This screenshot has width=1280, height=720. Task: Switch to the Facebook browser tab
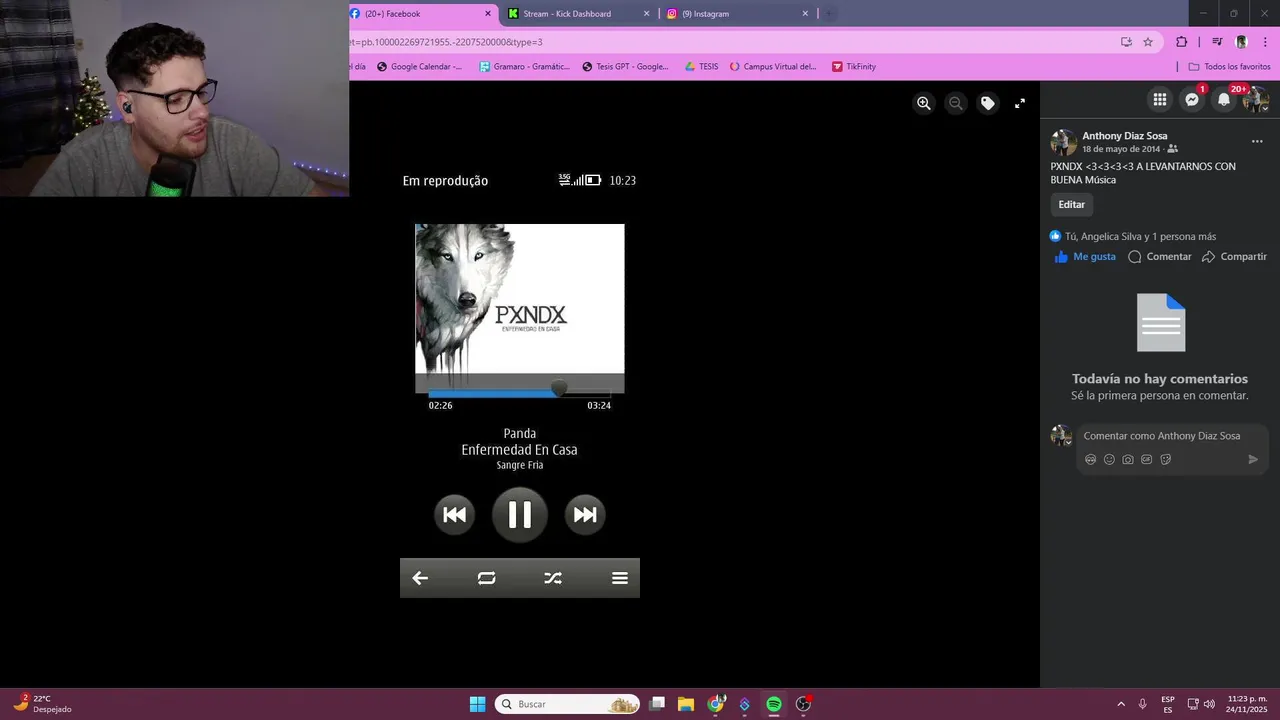tap(420, 14)
